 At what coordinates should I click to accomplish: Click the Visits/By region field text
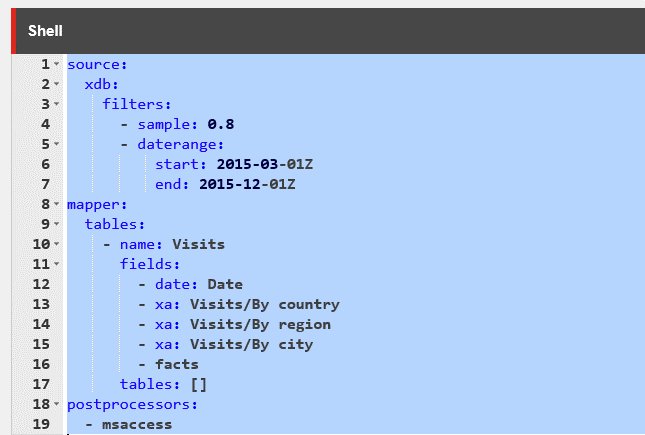tap(260, 324)
